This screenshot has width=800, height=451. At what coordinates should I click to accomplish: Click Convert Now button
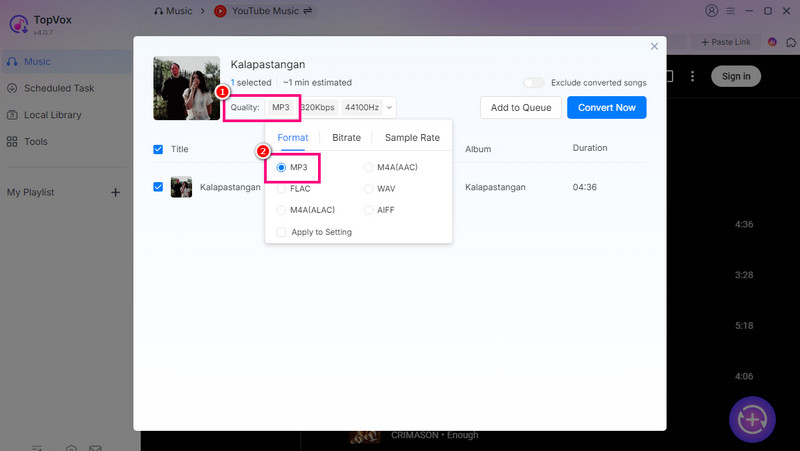click(x=607, y=108)
